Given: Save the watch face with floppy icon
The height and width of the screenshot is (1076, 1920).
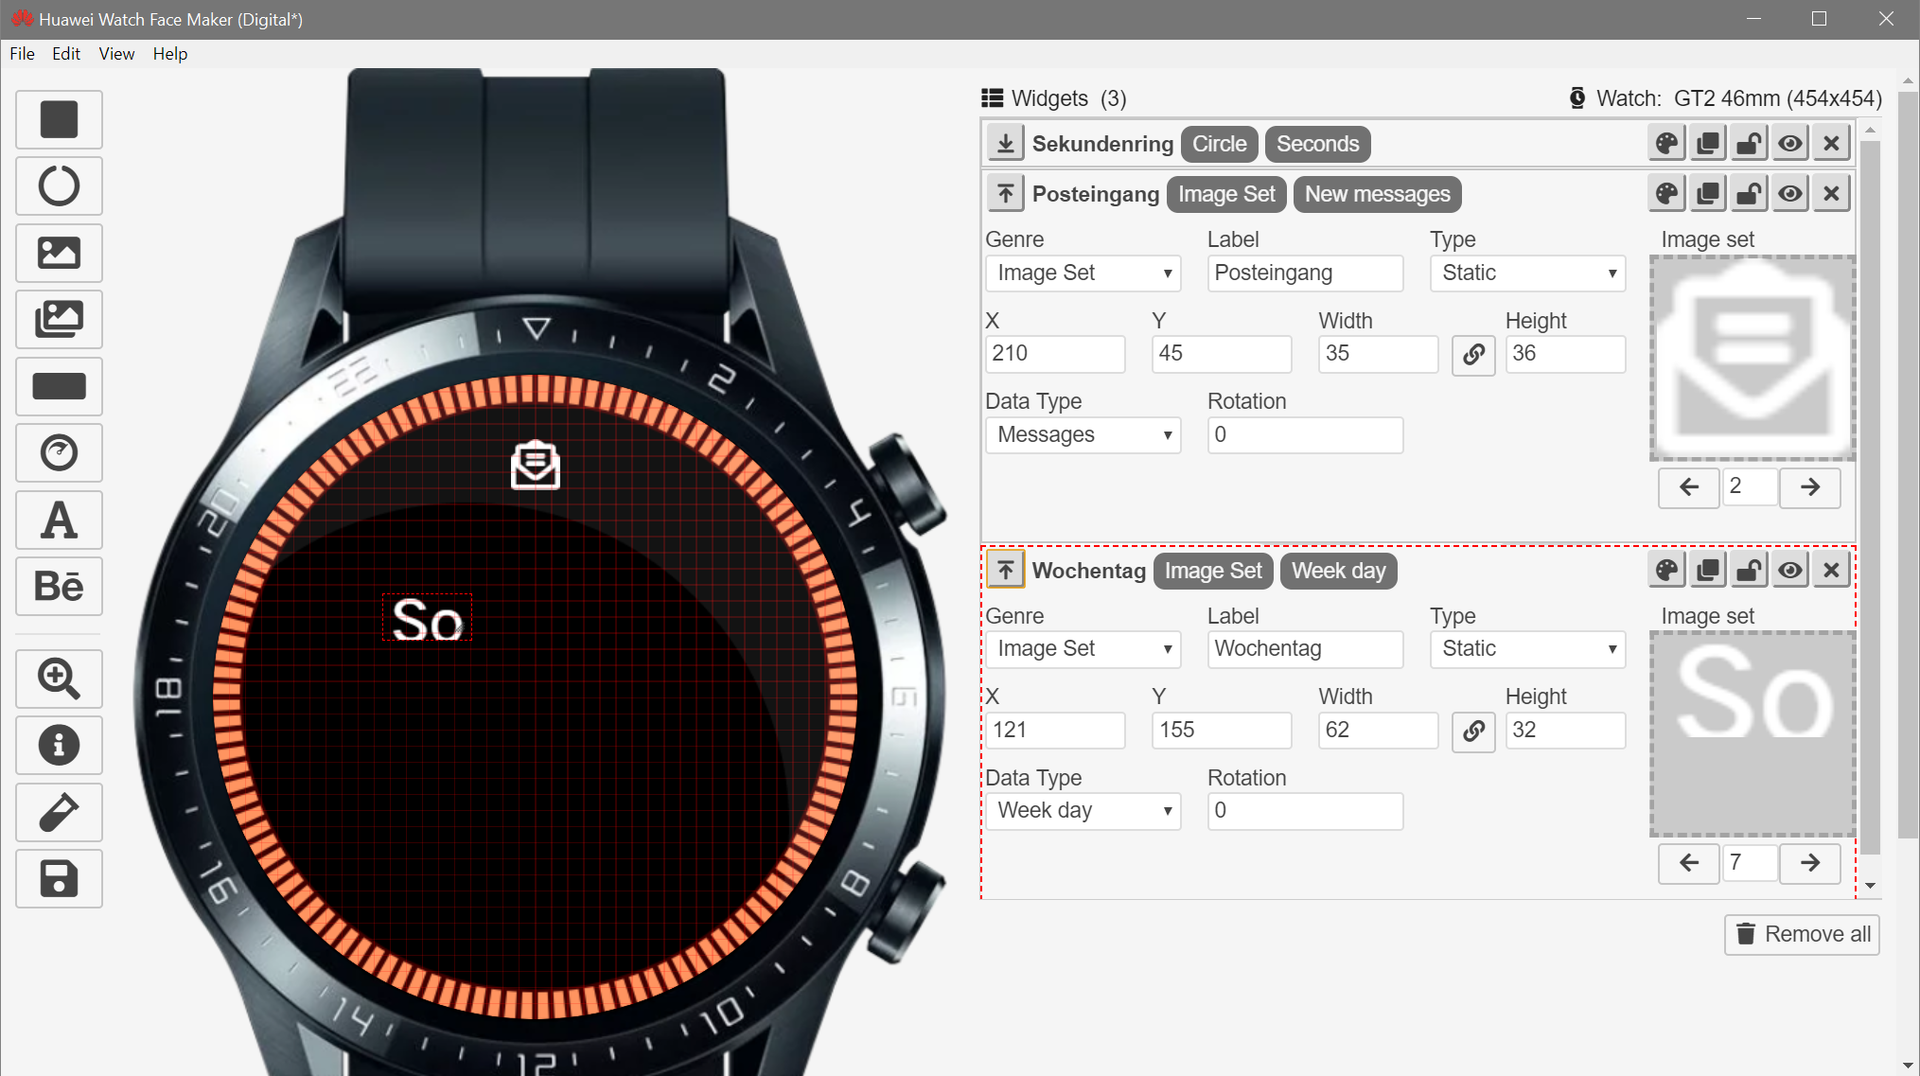Looking at the screenshot, I should click(x=59, y=879).
